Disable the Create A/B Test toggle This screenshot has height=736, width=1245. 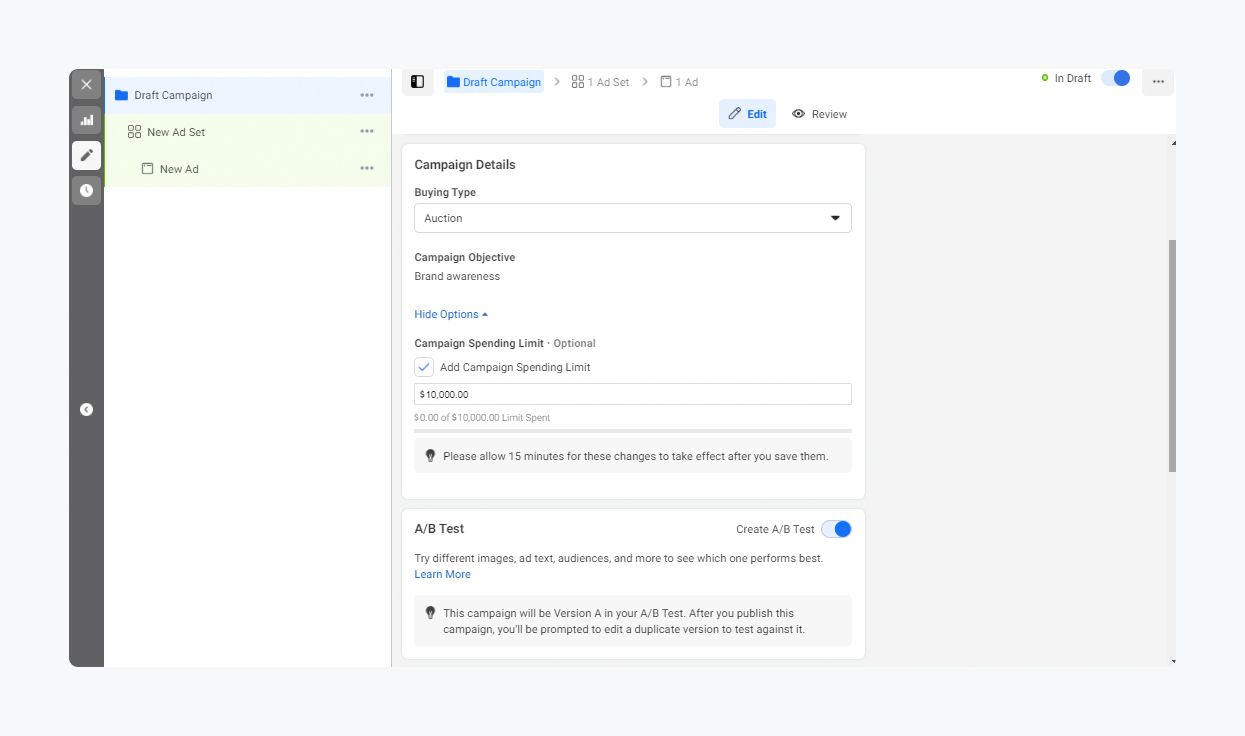836,529
